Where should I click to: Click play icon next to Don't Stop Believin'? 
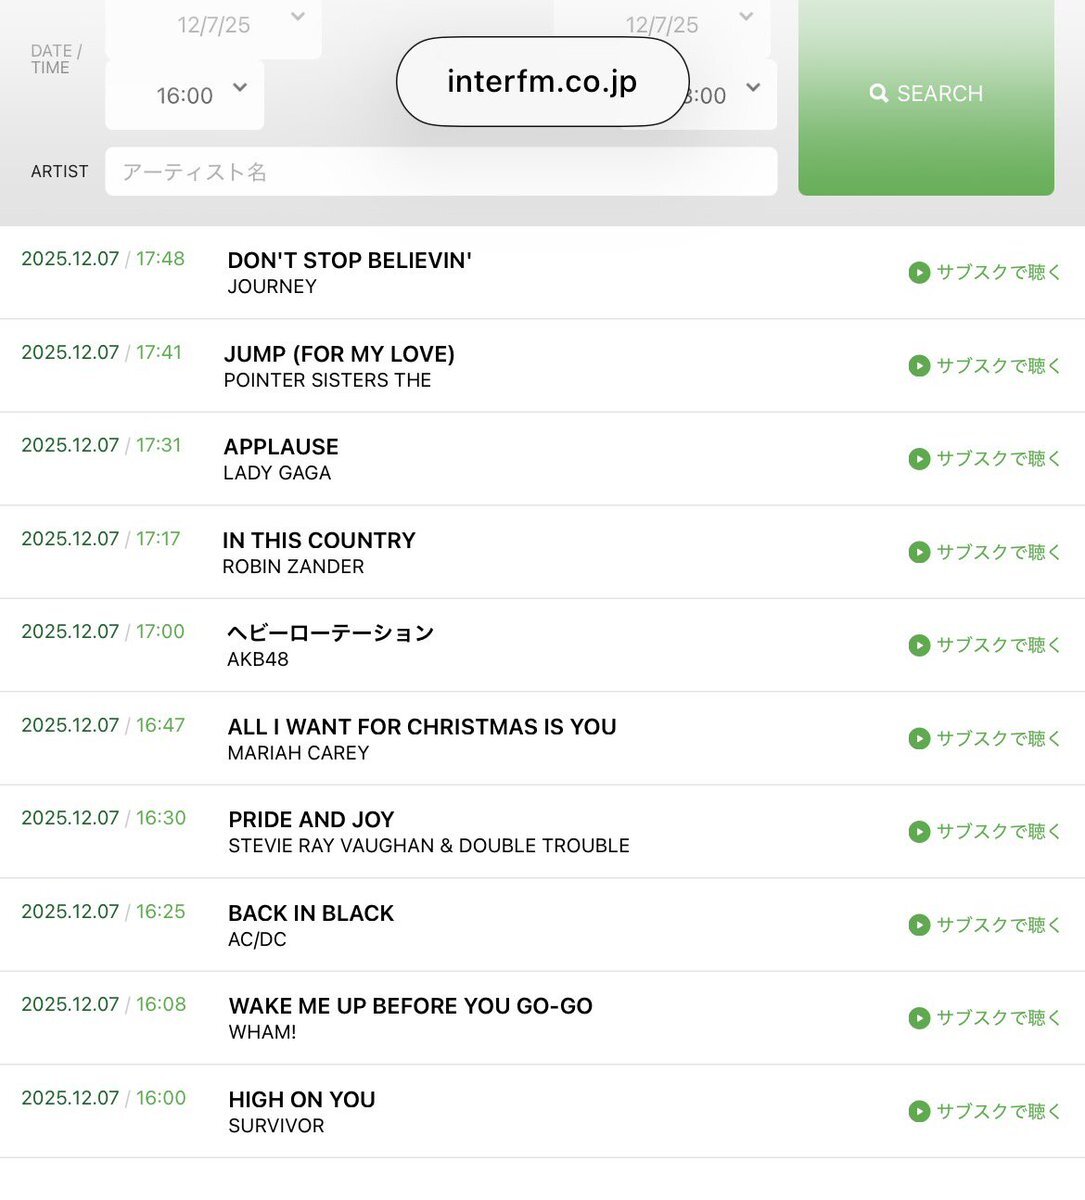click(919, 272)
